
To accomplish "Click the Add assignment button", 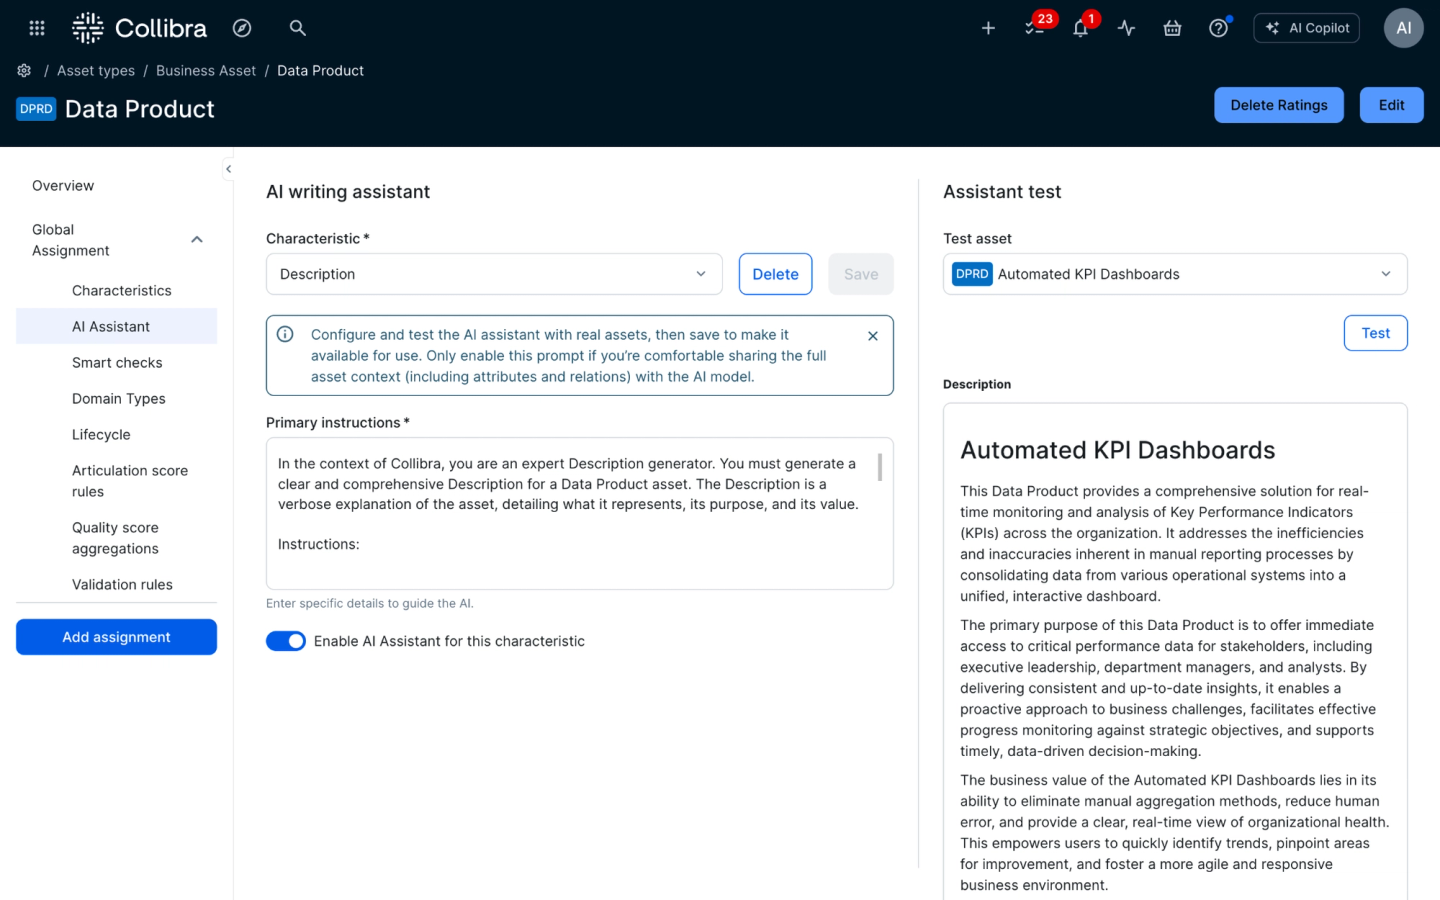I will click(x=116, y=637).
